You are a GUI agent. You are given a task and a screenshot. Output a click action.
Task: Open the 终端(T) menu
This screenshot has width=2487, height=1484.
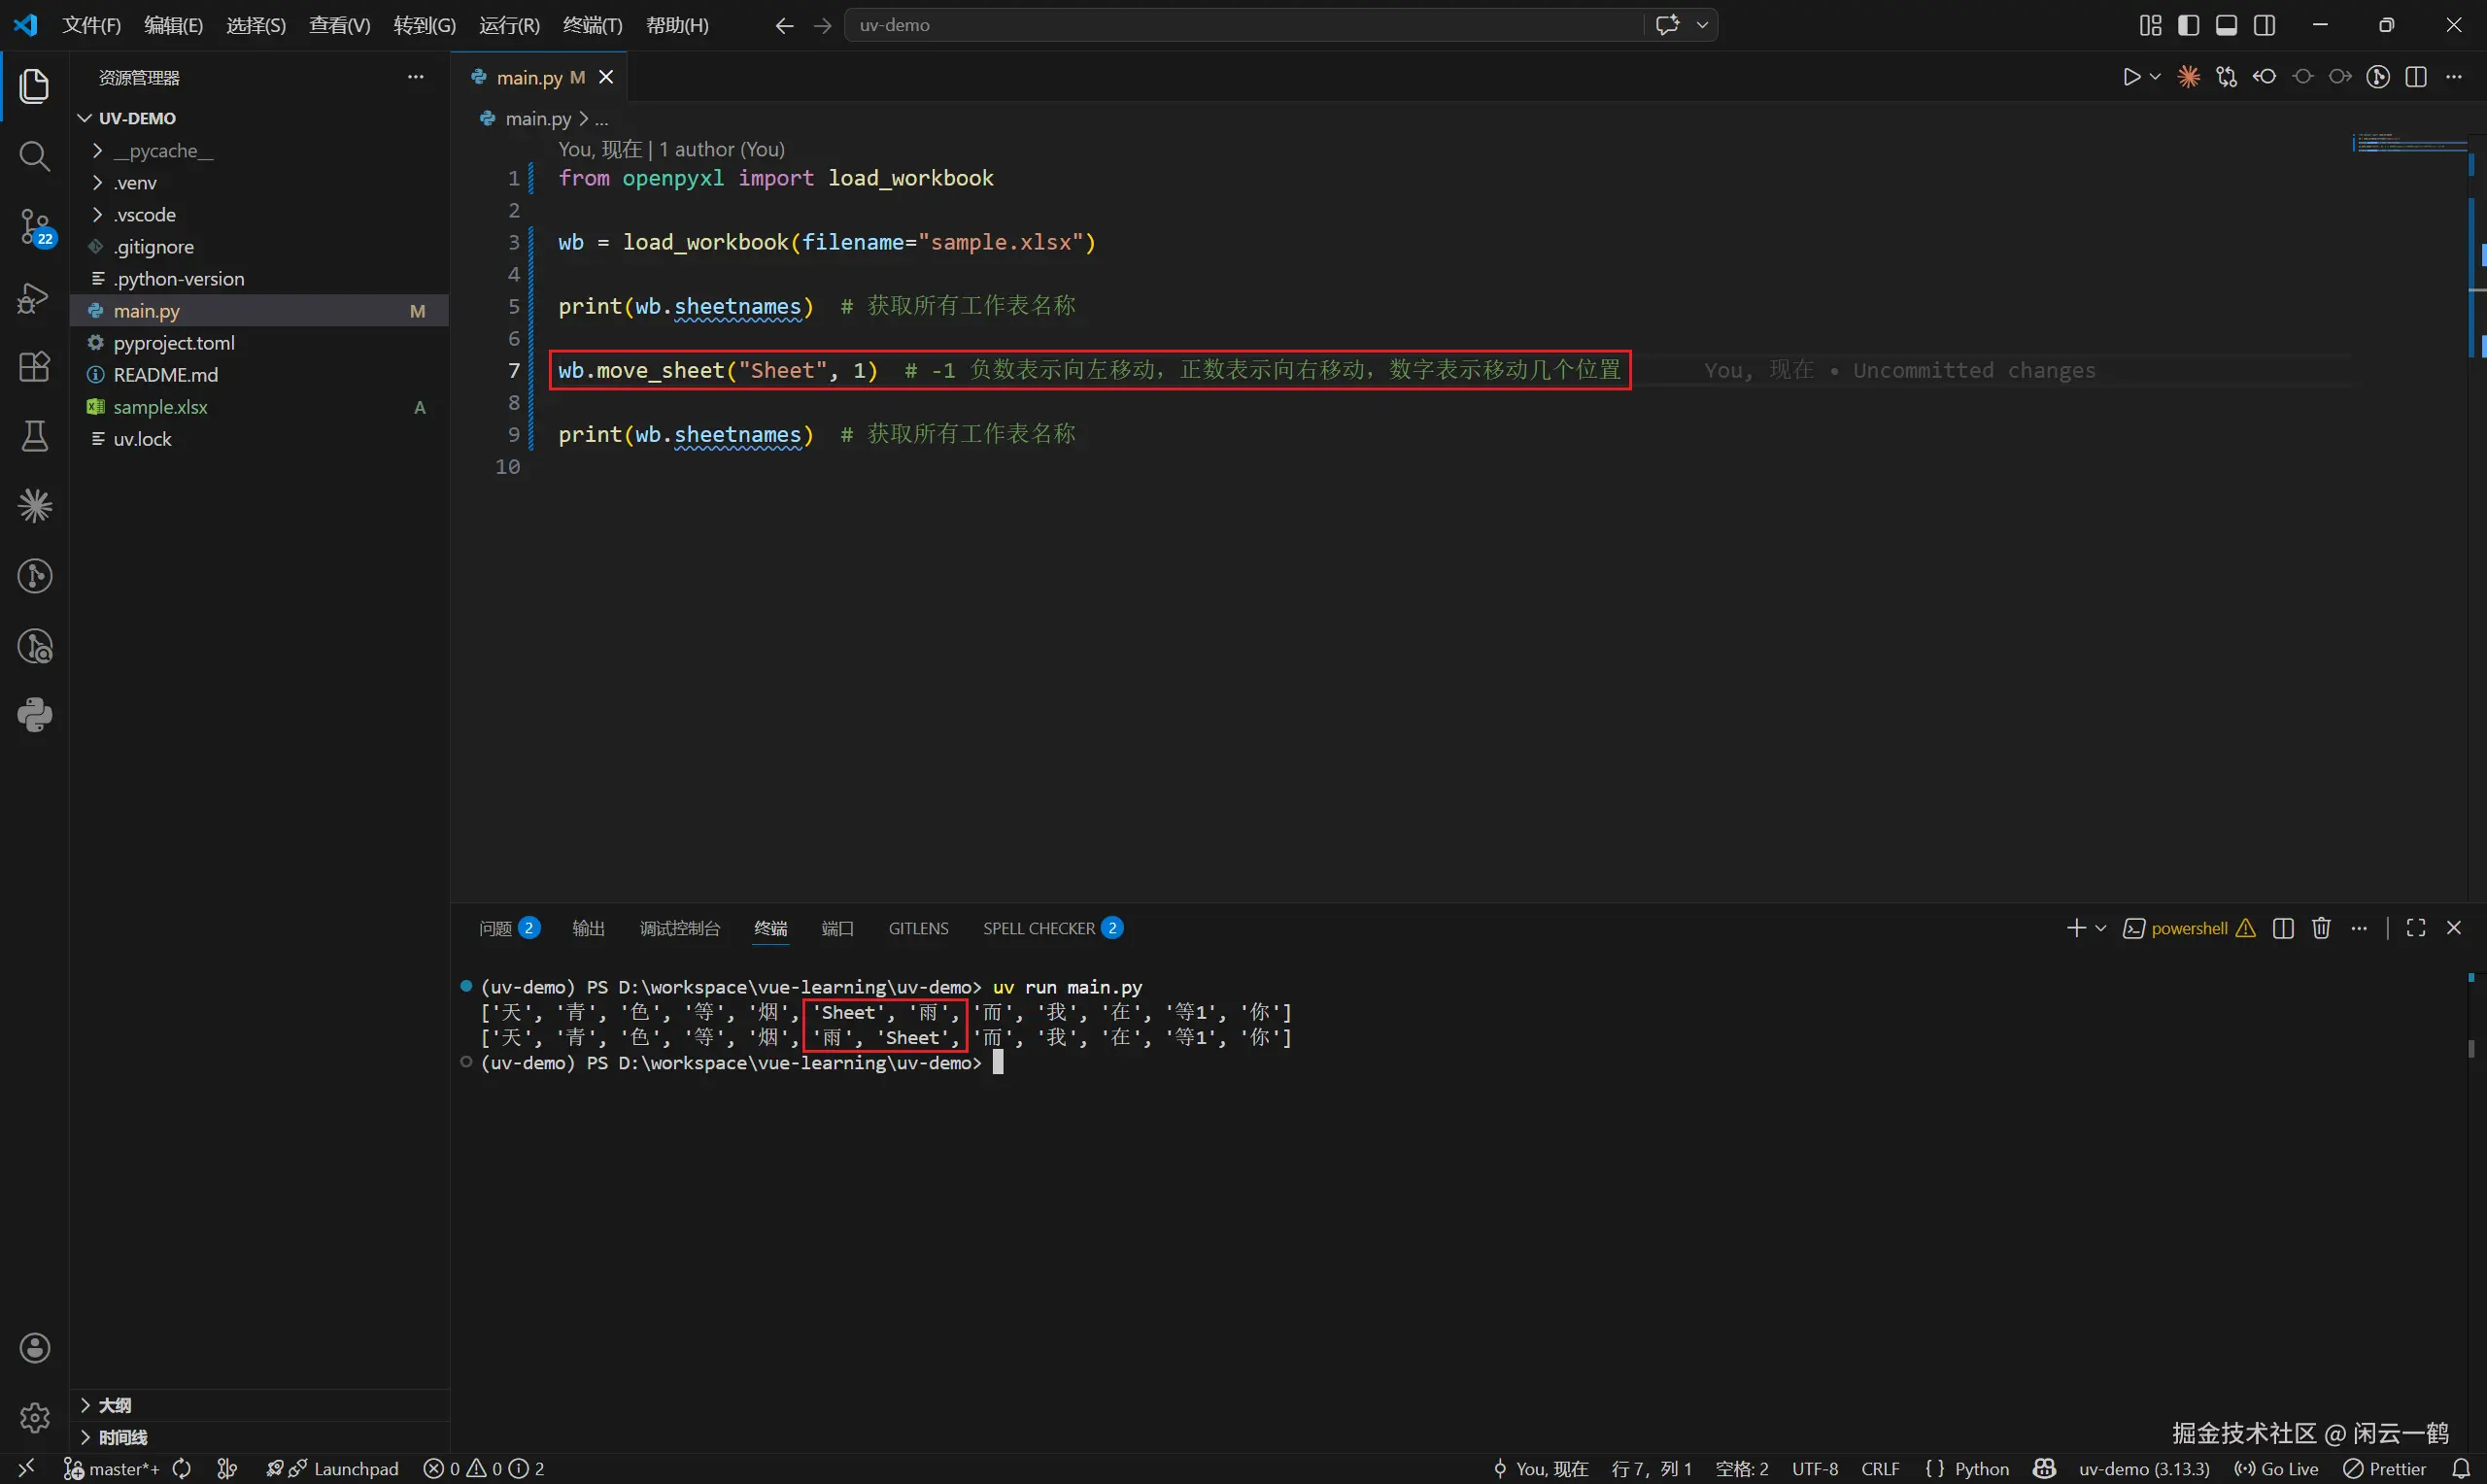coord(592,25)
